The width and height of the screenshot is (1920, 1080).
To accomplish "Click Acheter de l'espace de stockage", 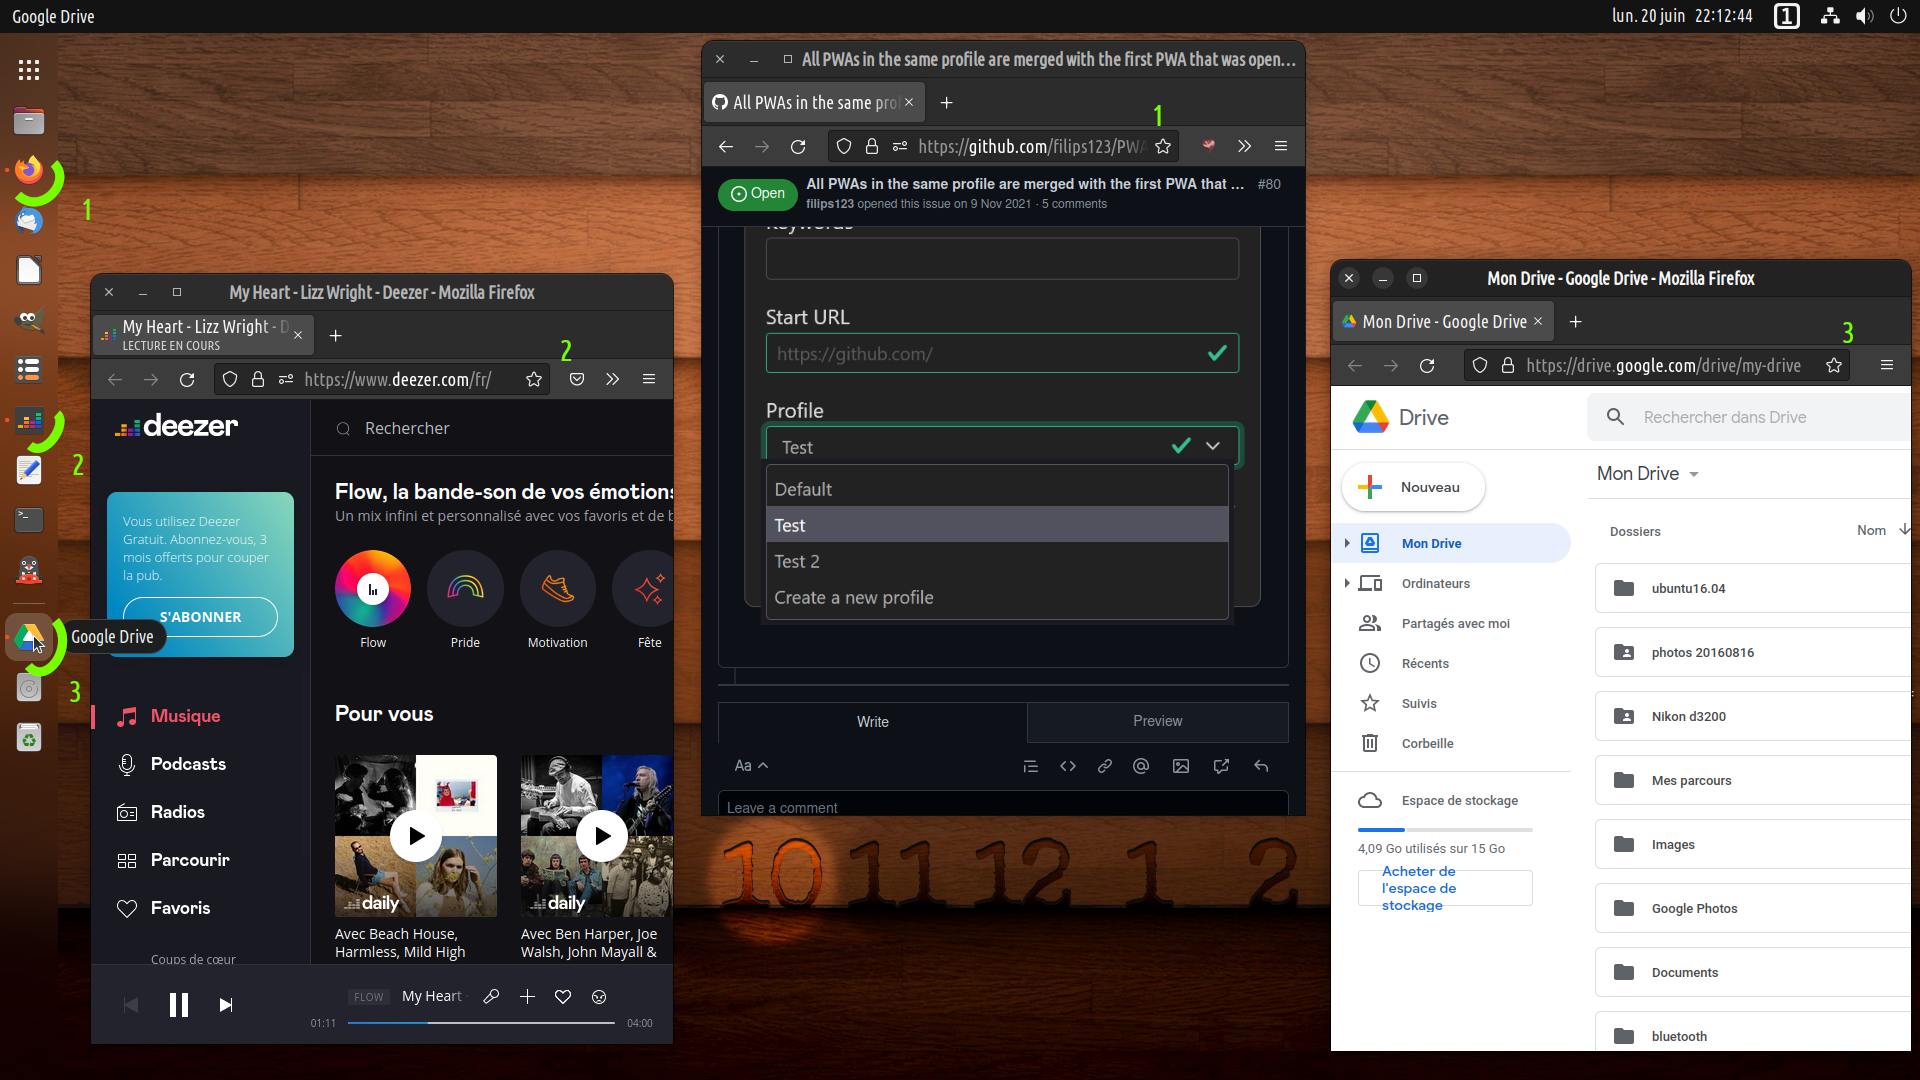I will pyautogui.click(x=1445, y=888).
